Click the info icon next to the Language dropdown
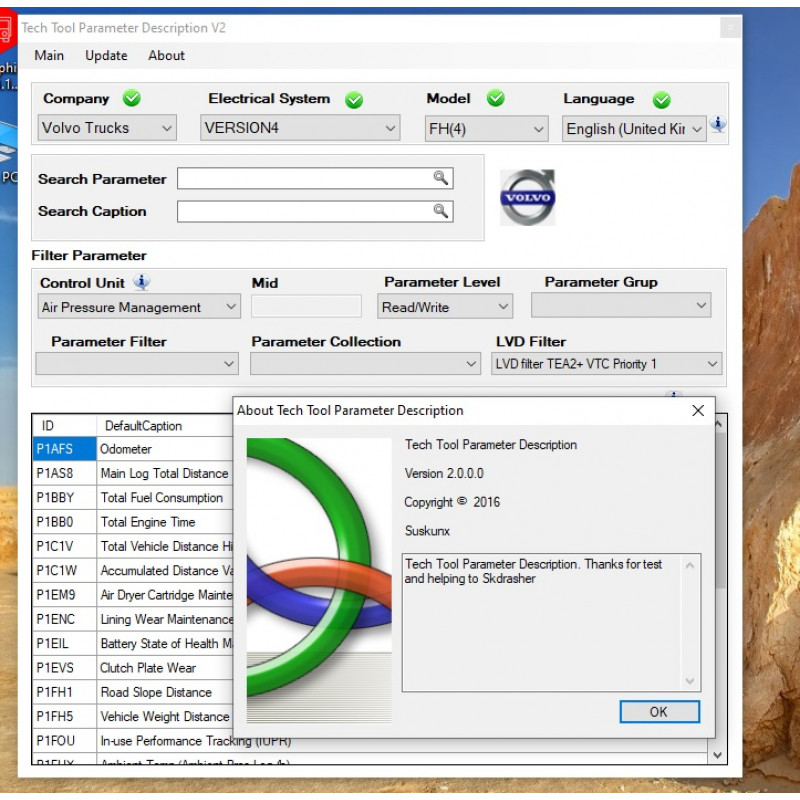The image size is (800, 800). pos(718,124)
